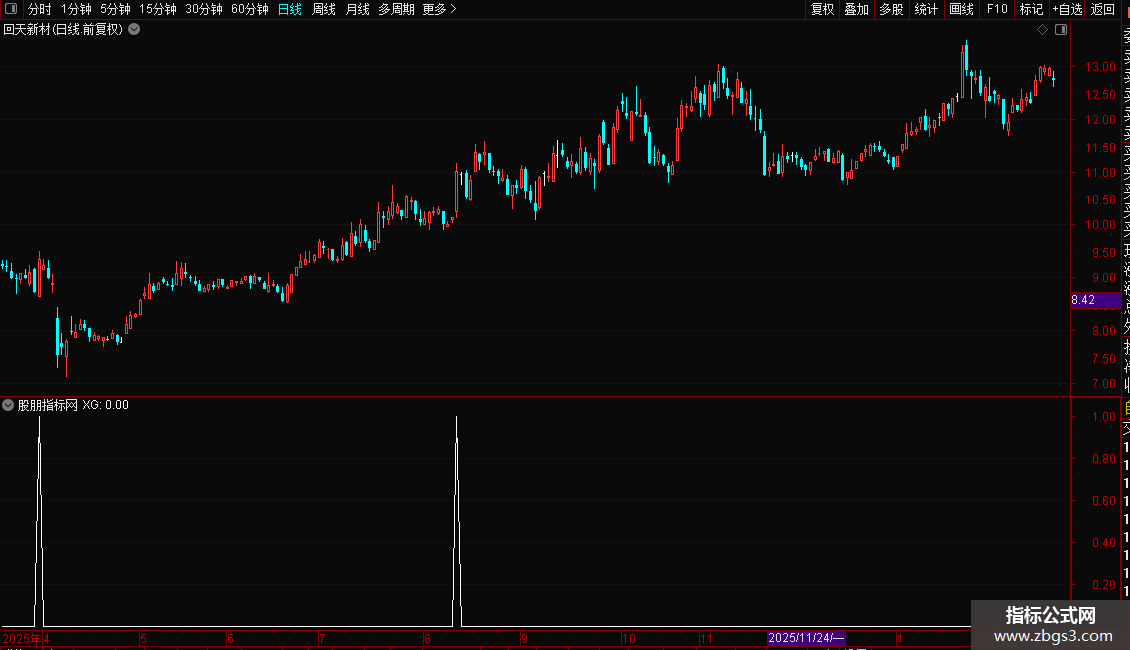Click the 复权 button
The height and width of the screenshot is (650, 1130).
822,9
